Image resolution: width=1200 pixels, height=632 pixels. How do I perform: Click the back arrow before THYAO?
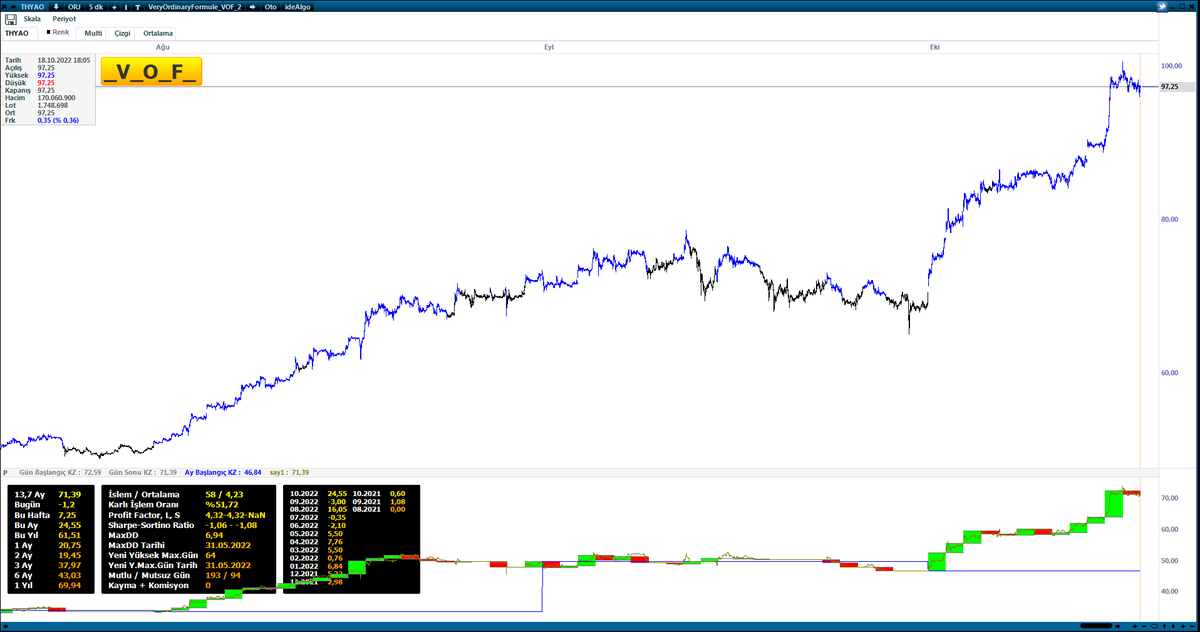coord(13,6)
